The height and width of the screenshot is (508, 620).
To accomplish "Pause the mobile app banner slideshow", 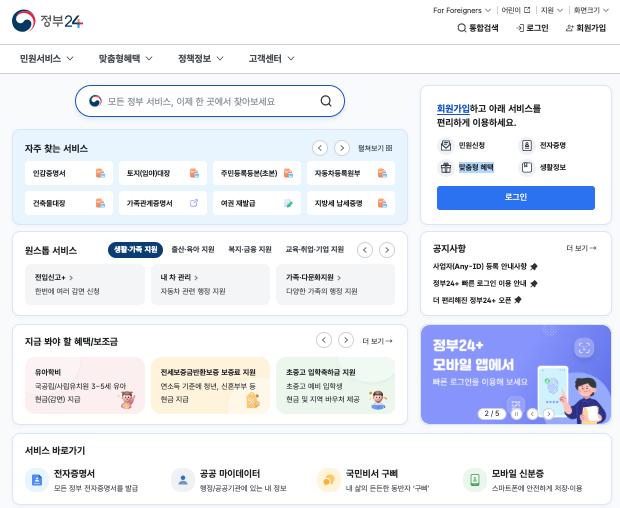I will (516, 414).
